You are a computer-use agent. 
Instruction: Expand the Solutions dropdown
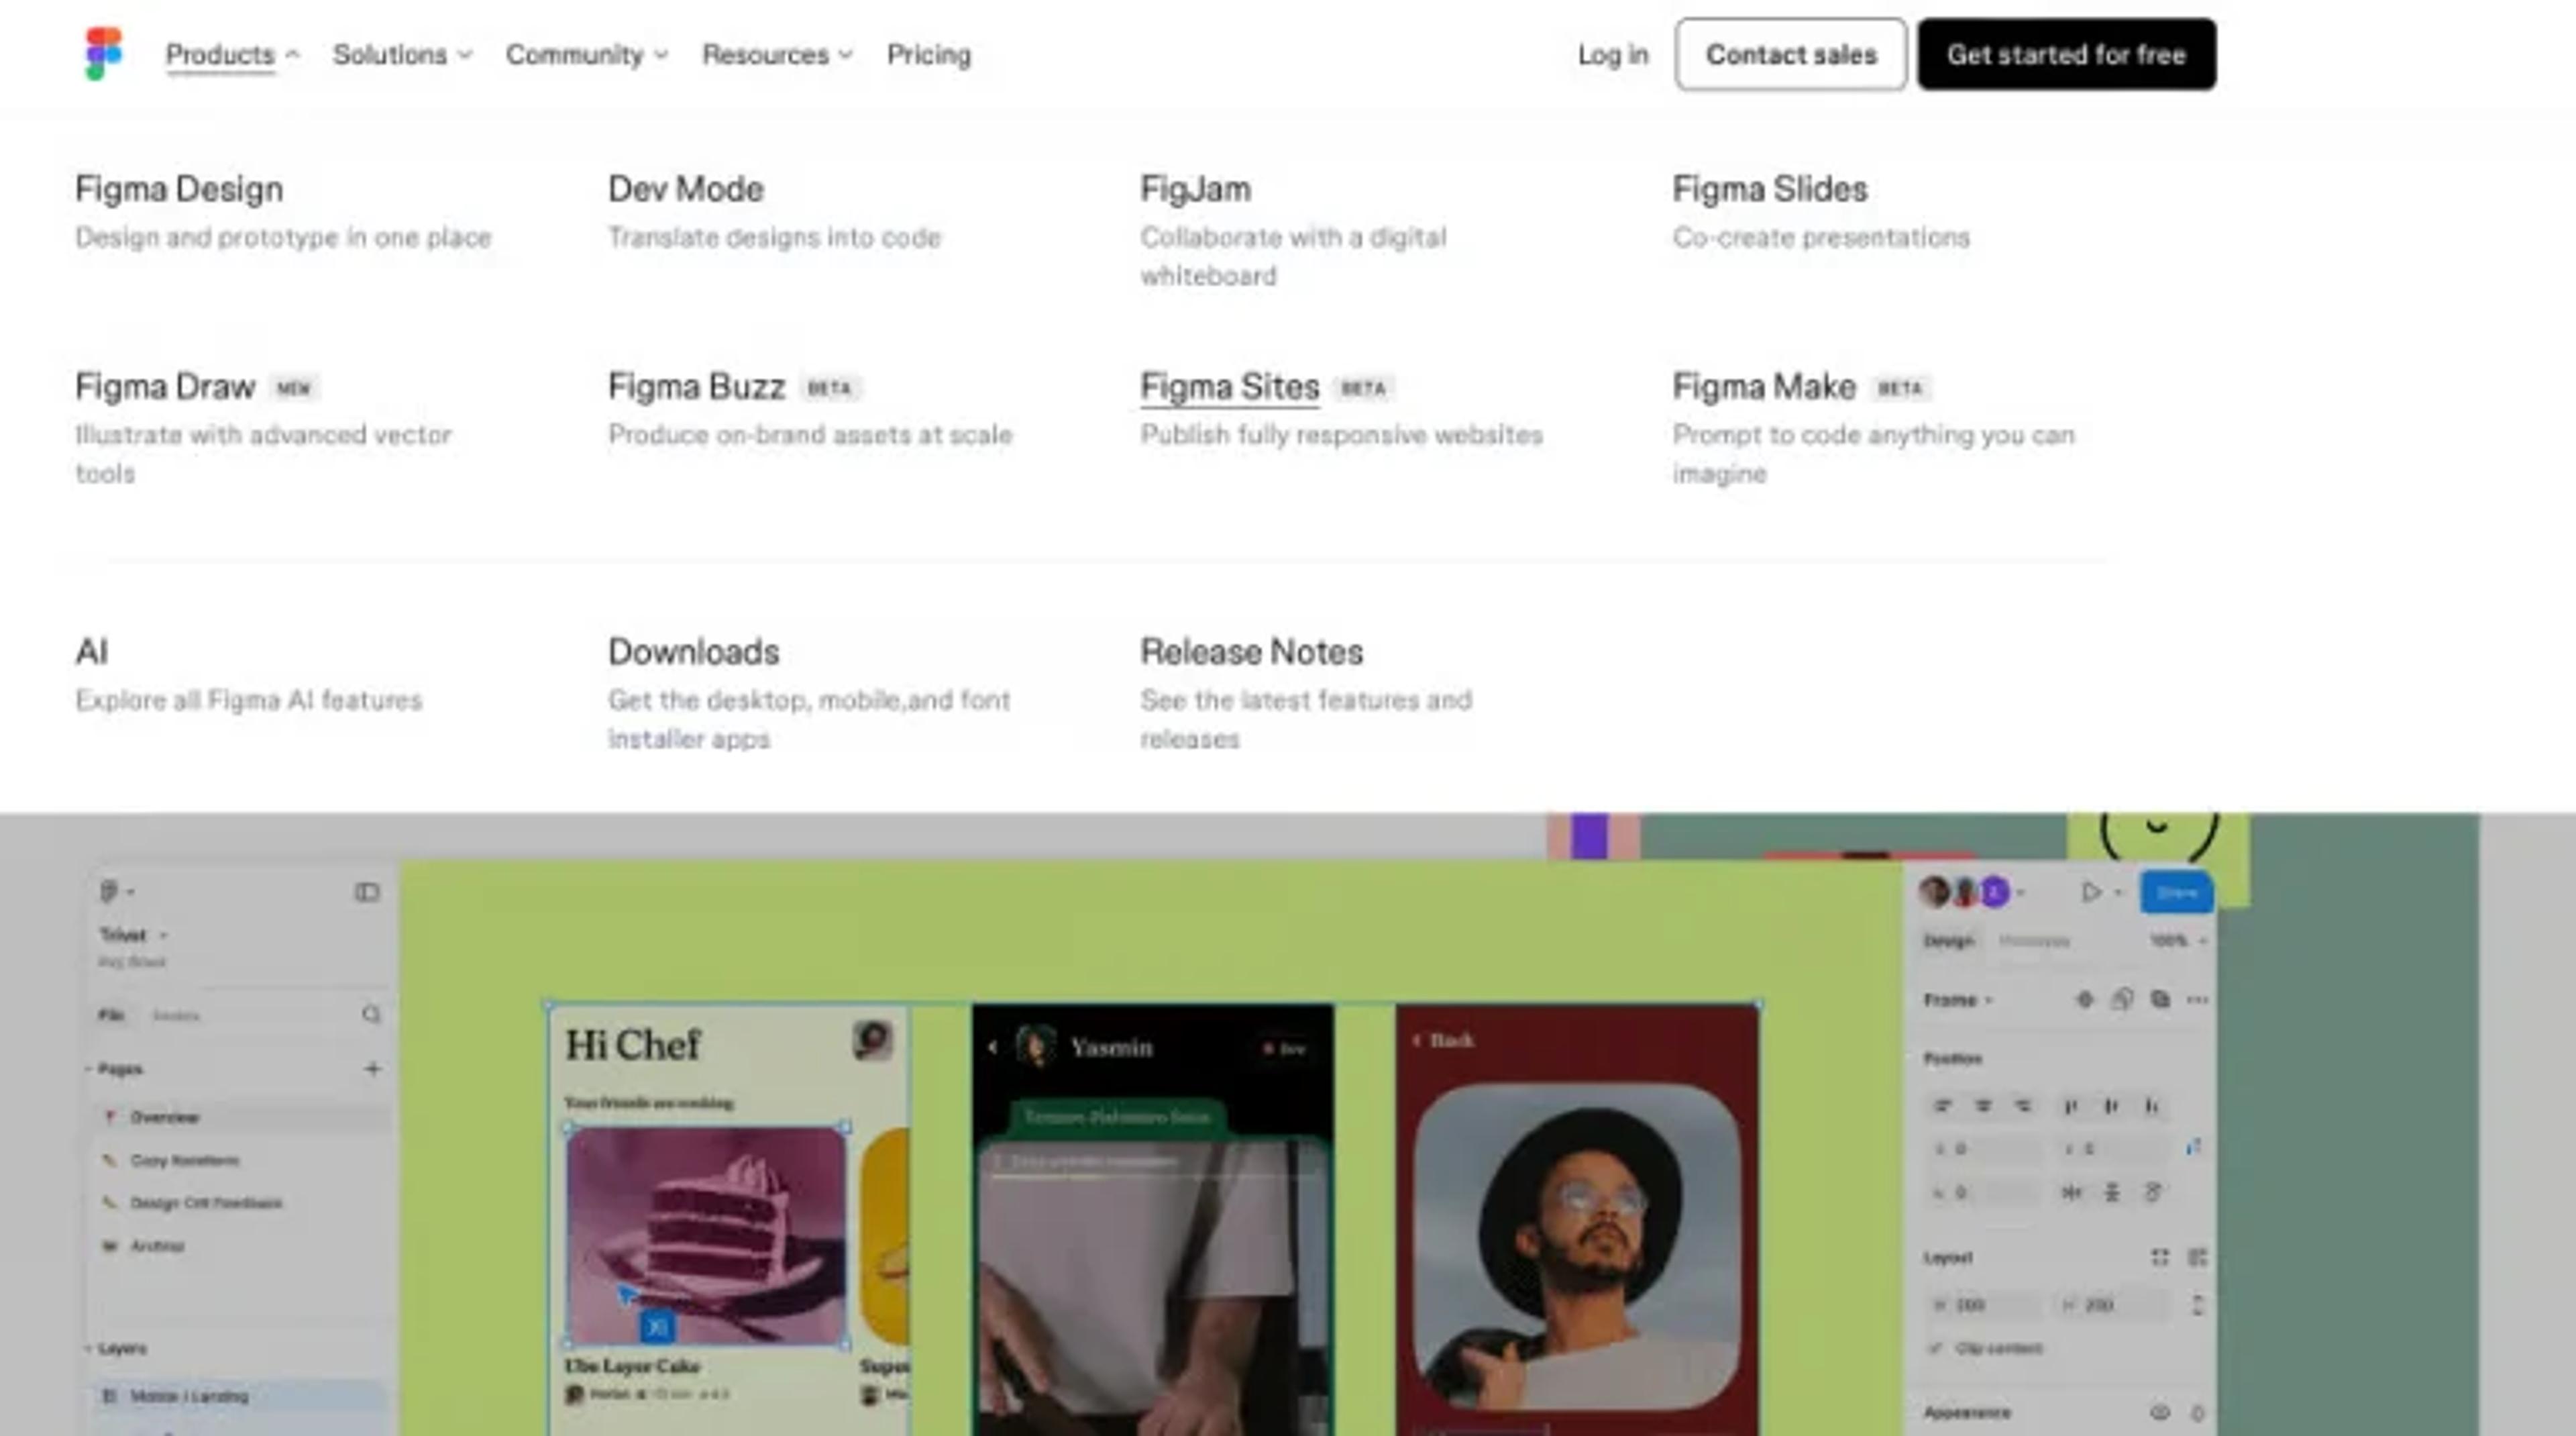click(x=402, y=54)
